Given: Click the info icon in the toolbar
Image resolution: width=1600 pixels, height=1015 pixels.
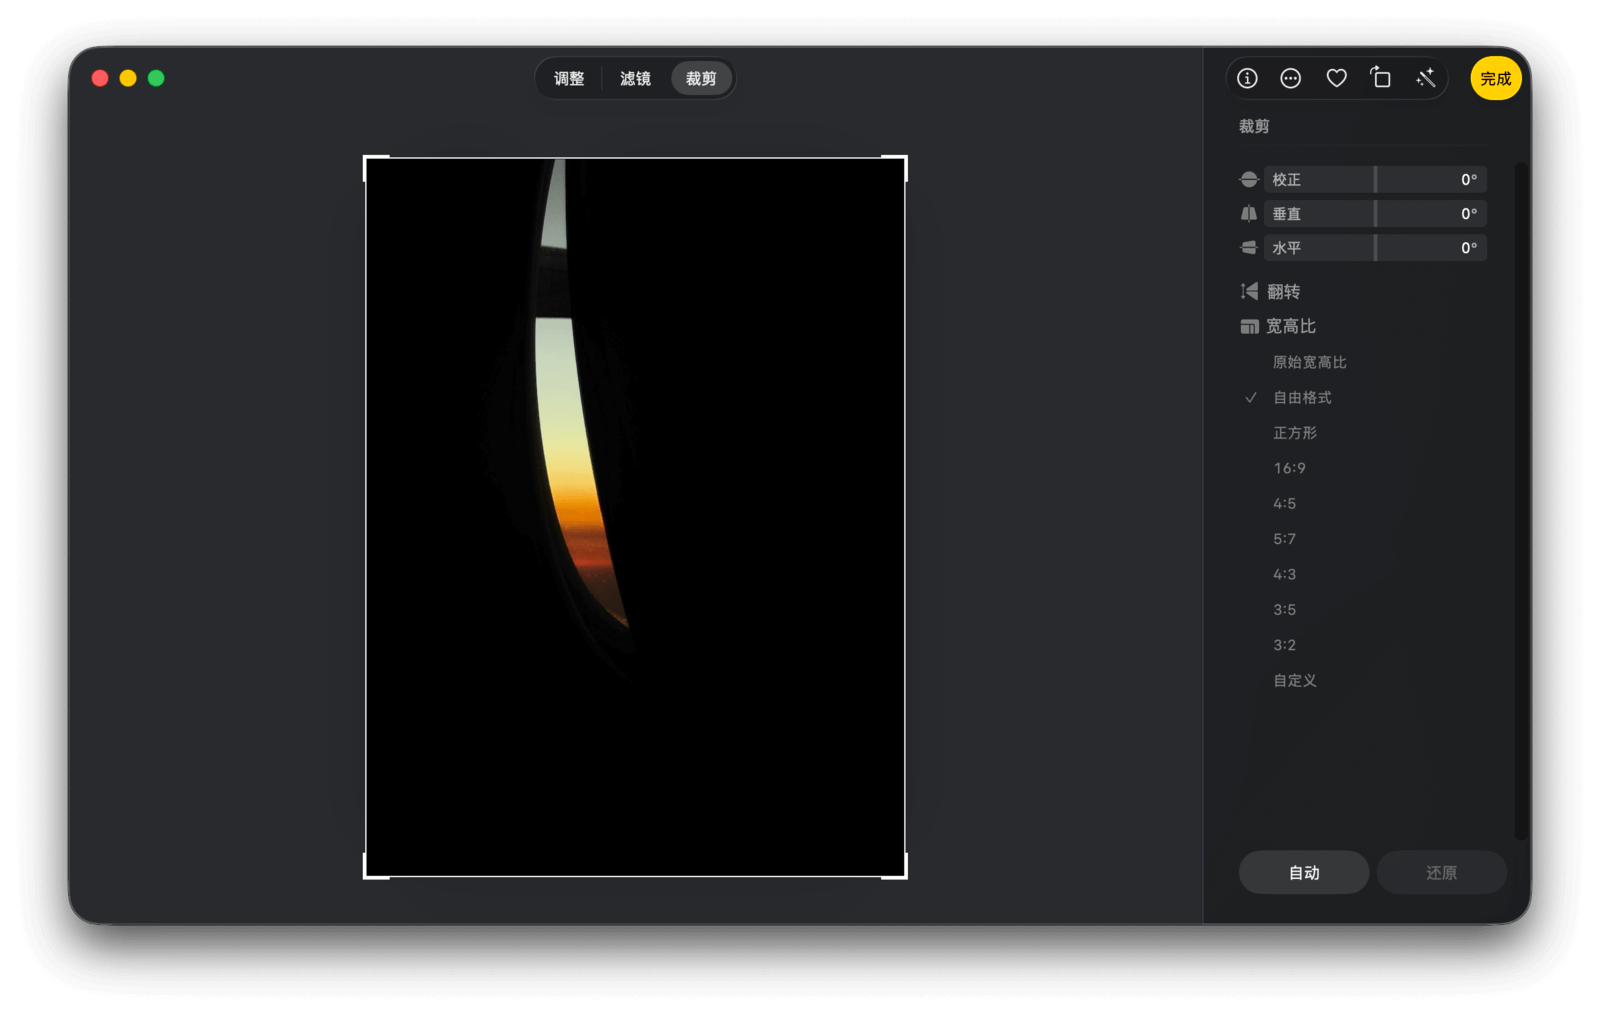Looking at the screenshot, I should 1247,78.
